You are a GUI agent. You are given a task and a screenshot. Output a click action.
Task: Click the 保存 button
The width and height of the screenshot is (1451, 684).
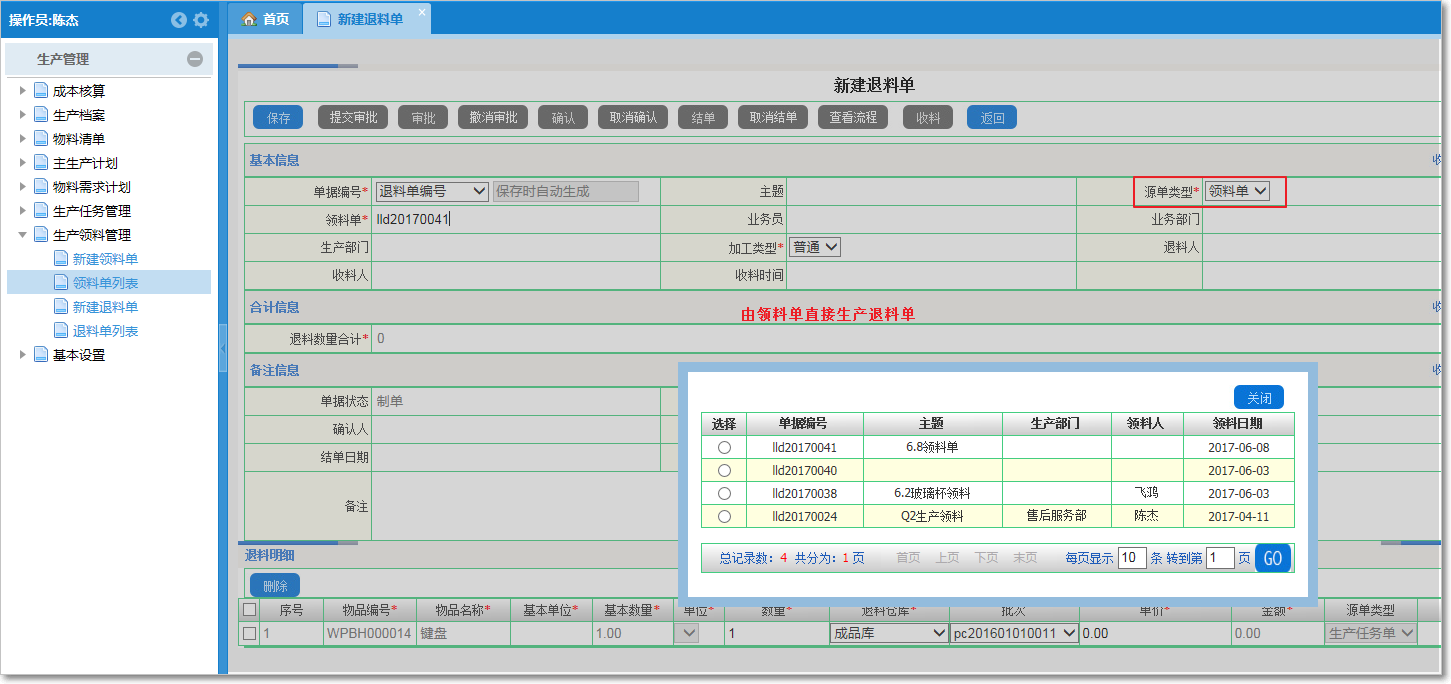(x=277, y=116)
